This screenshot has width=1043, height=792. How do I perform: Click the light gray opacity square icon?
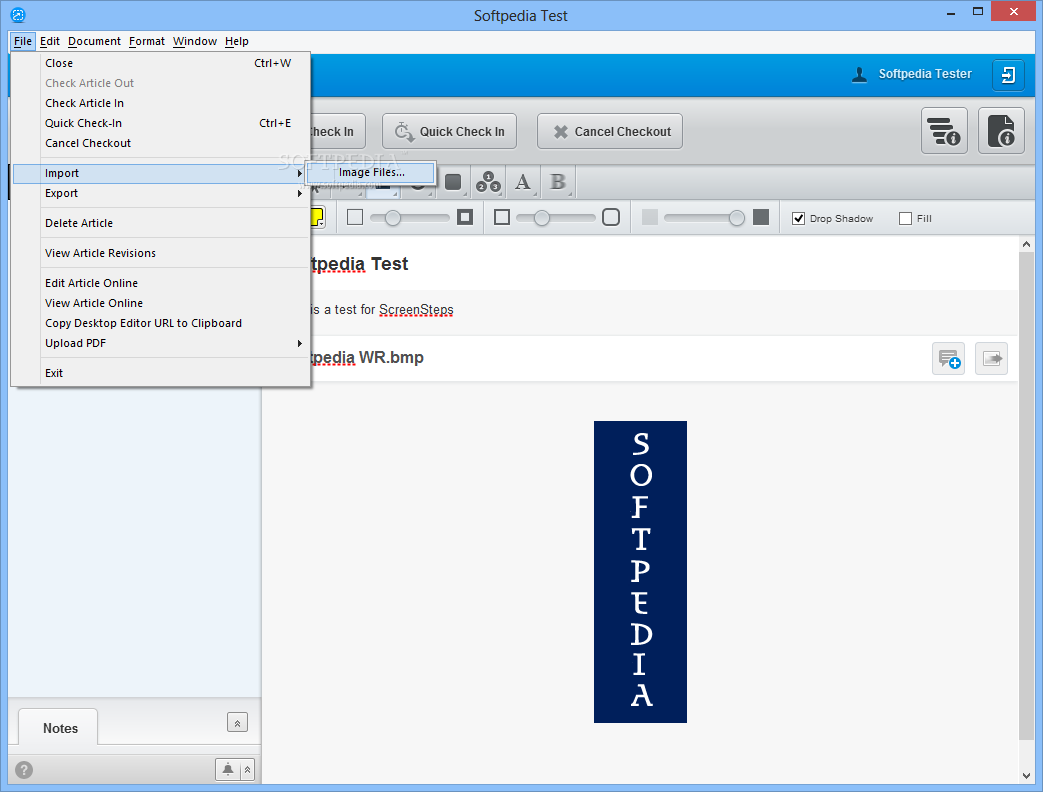[x=650, y=217]
